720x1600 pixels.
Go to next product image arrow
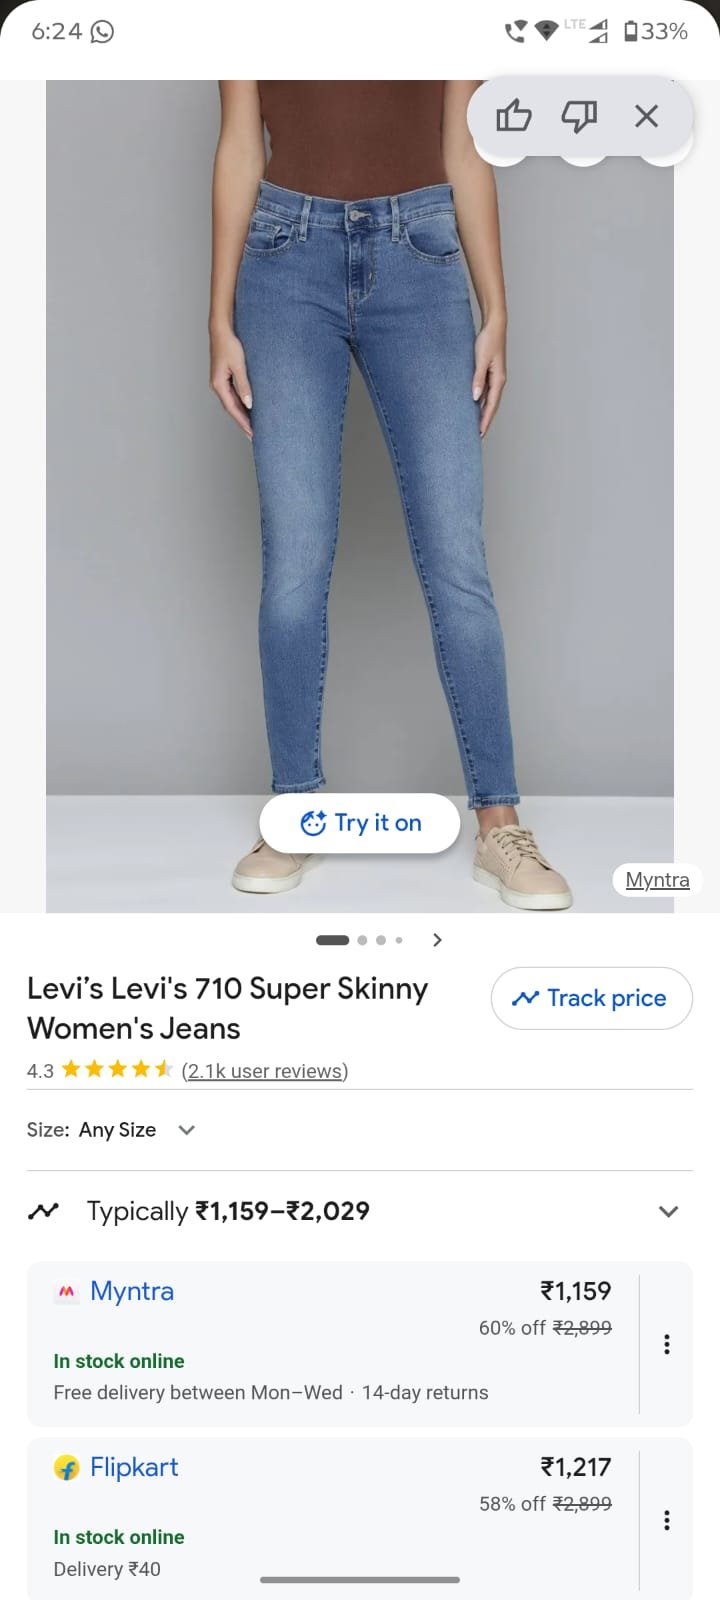point(437,940)
